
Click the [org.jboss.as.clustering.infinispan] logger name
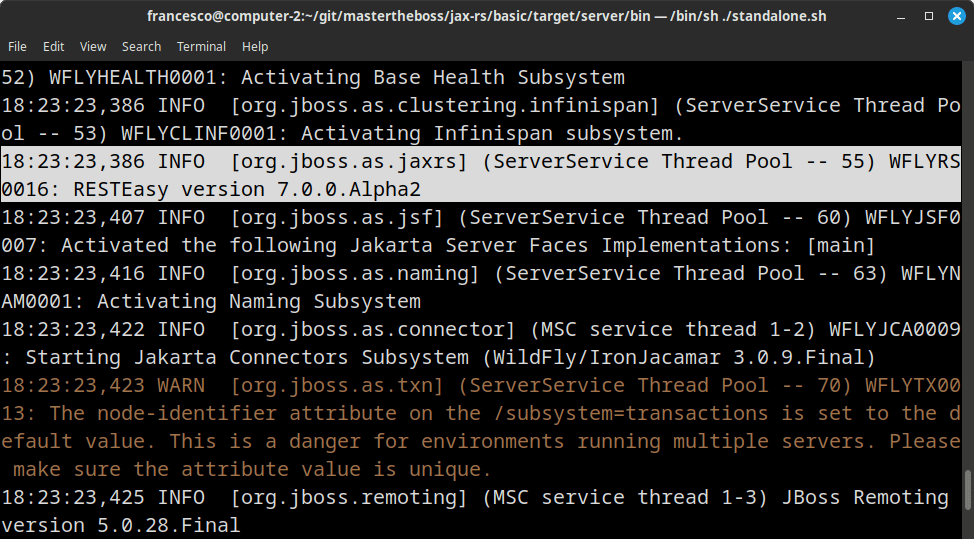tap(444, 105)
